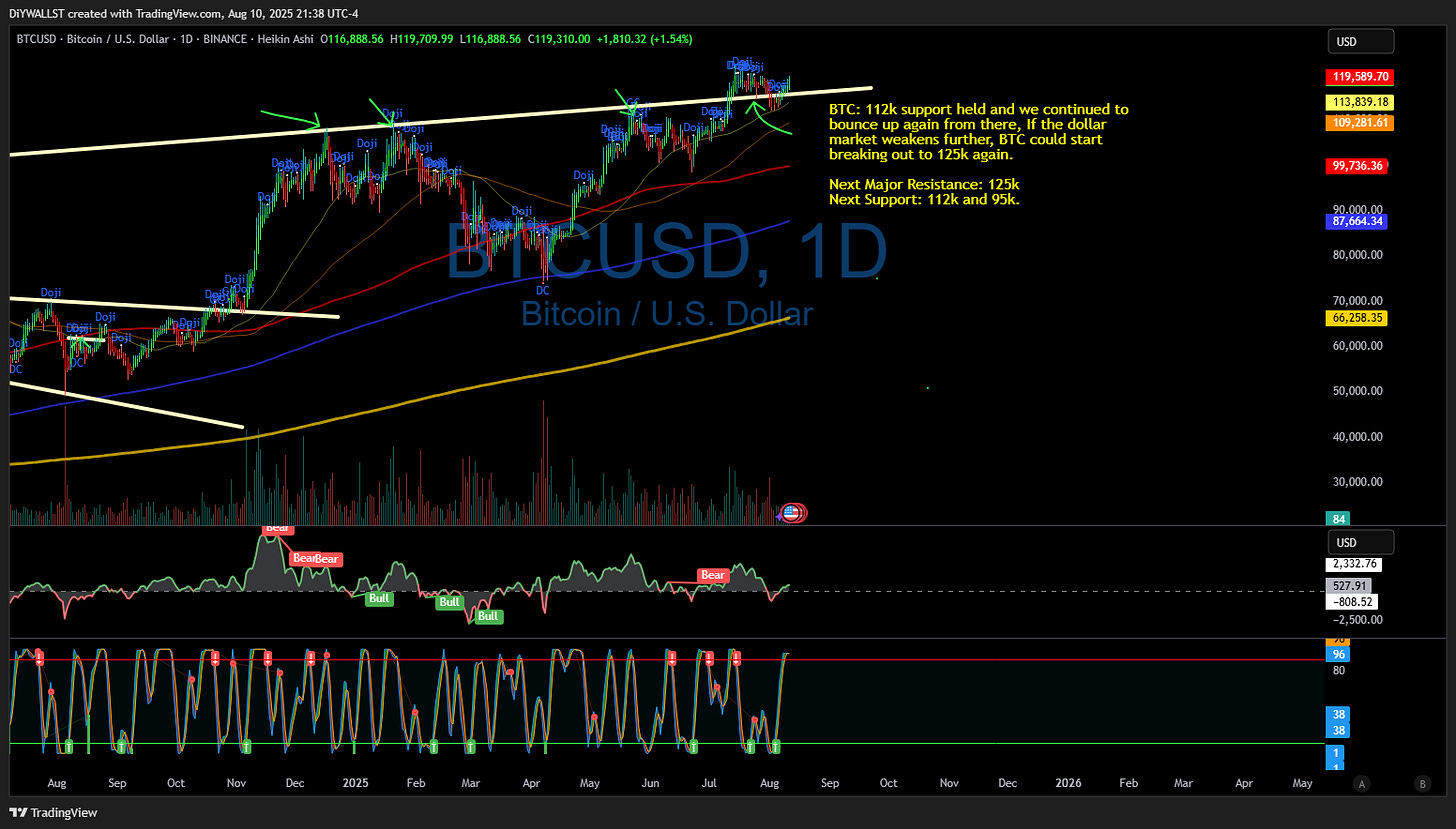1456x829 pixels.
Task: Click the Heikin Ashi chart type label
Action: [x=285, y=39]
